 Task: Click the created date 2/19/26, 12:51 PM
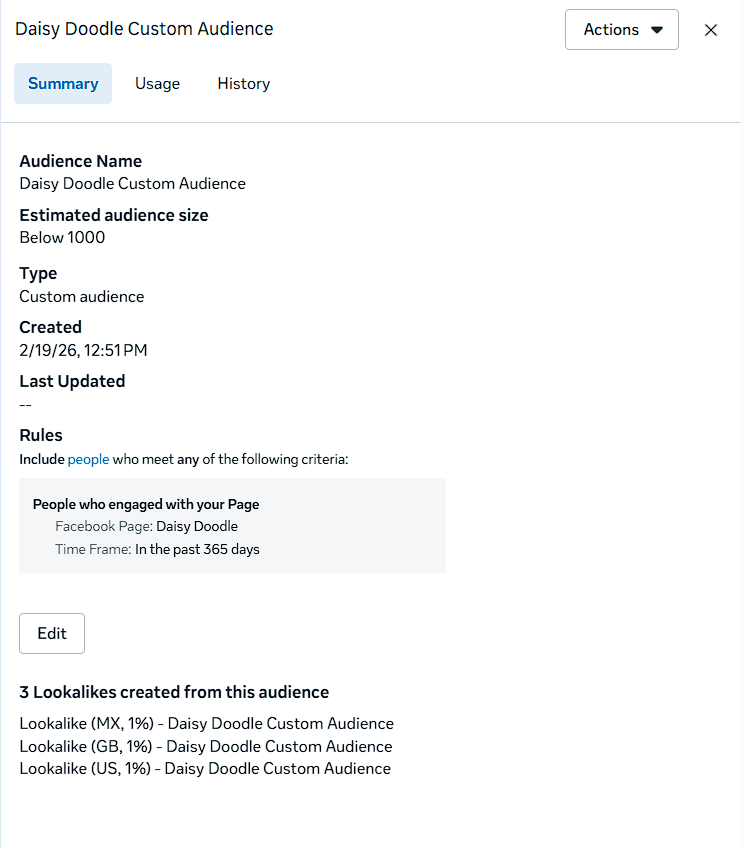(x=83, y=350)
